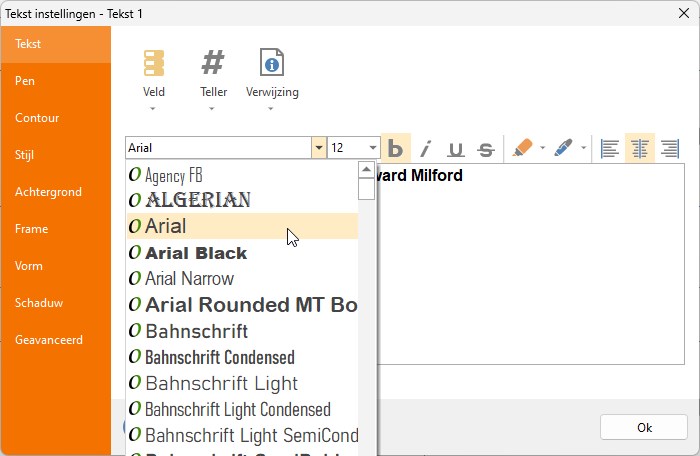Click the font size field showing 12
The width and height of the screenshot is (700, 456).
tap(347, 148)
